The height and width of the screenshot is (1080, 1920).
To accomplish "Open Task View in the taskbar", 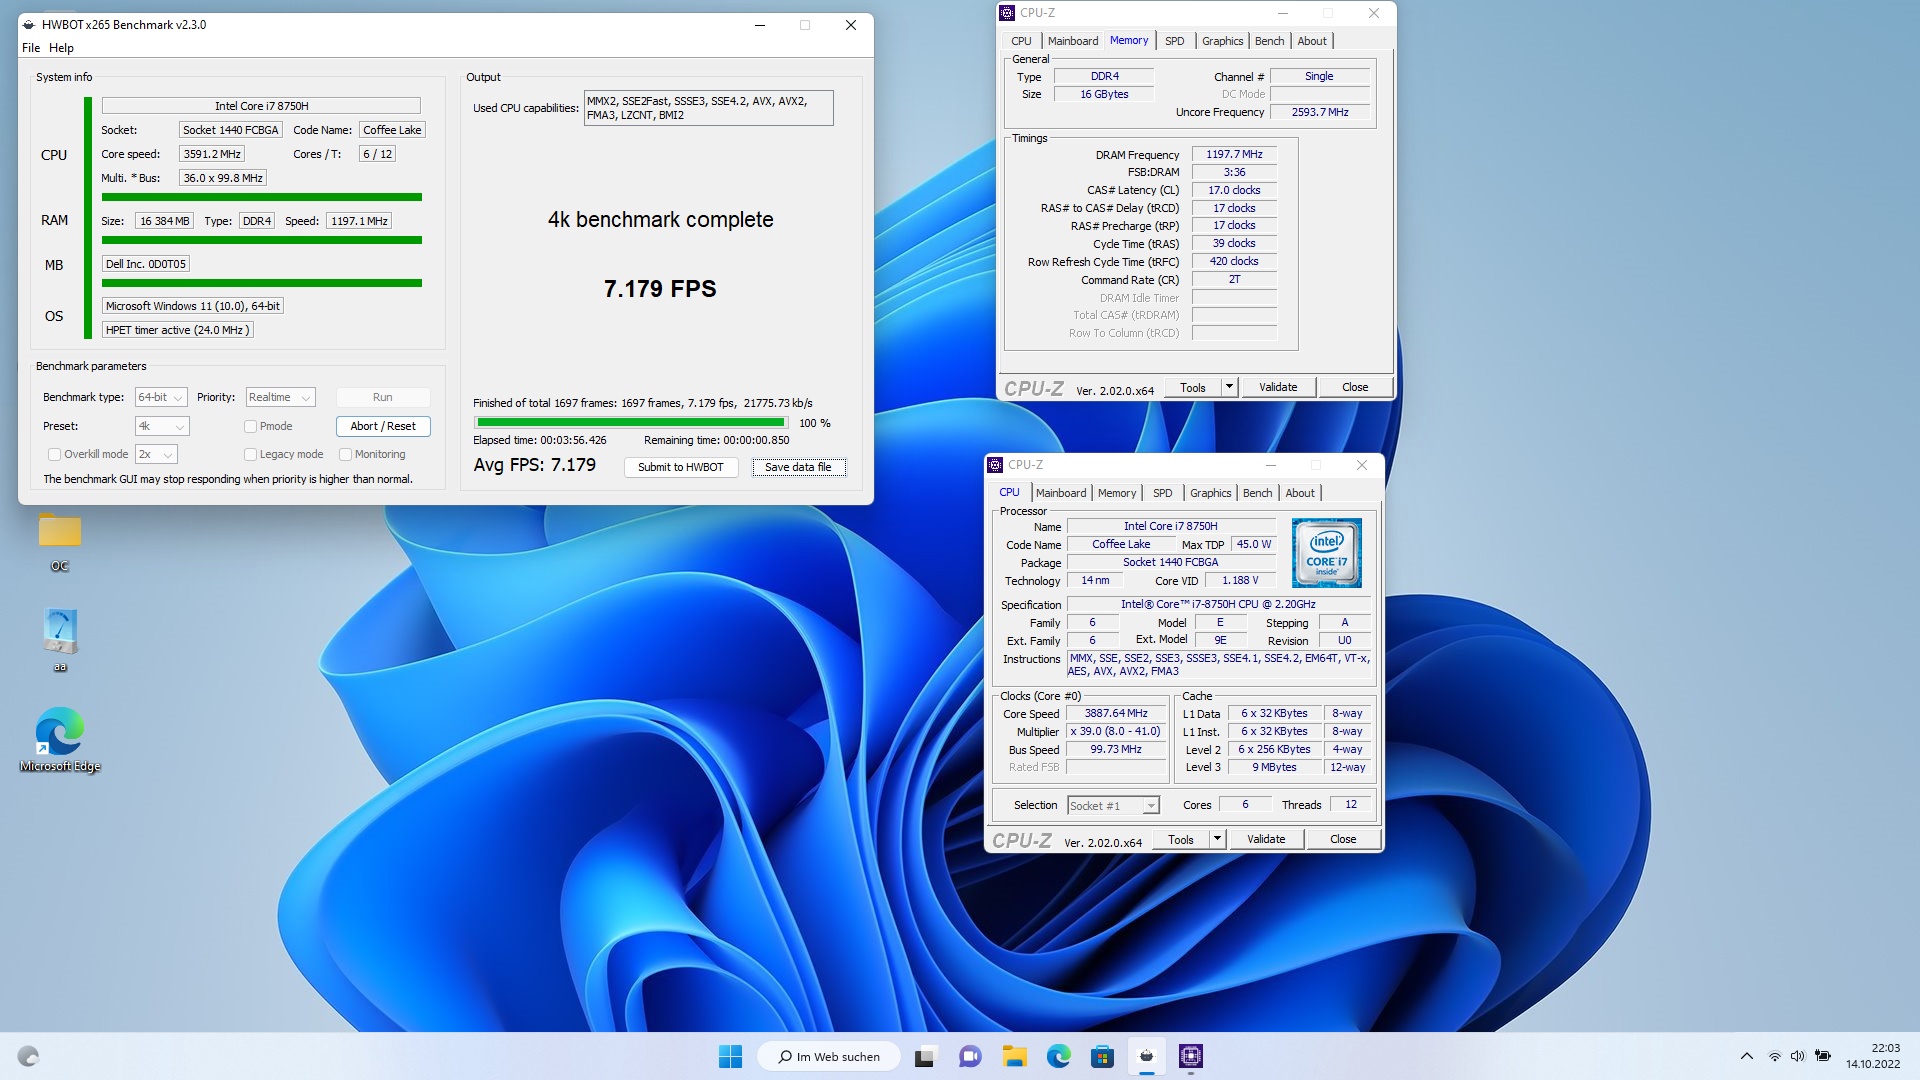I will click(925, 1056).
